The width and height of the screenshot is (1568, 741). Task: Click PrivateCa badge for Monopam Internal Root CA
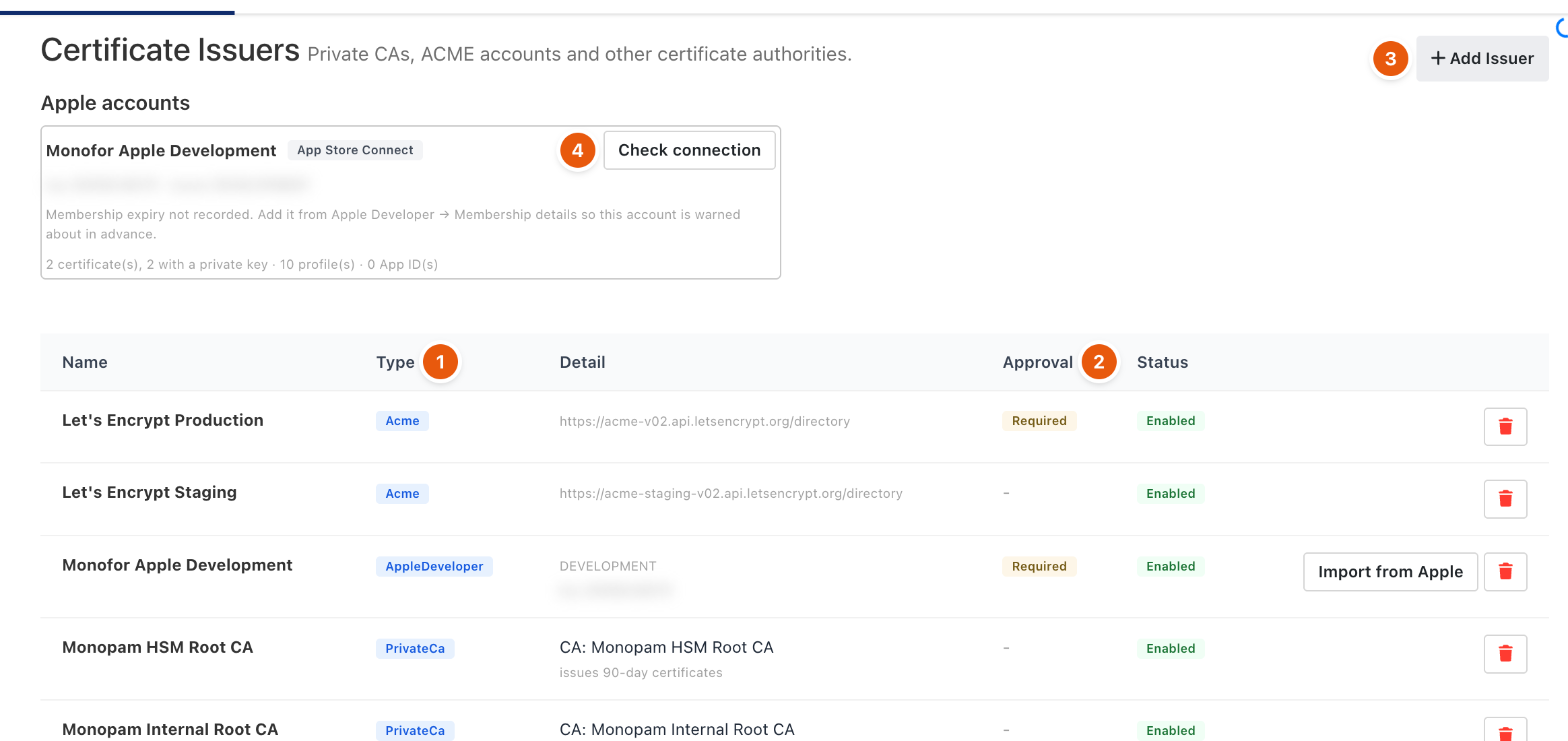coord(415,730)
